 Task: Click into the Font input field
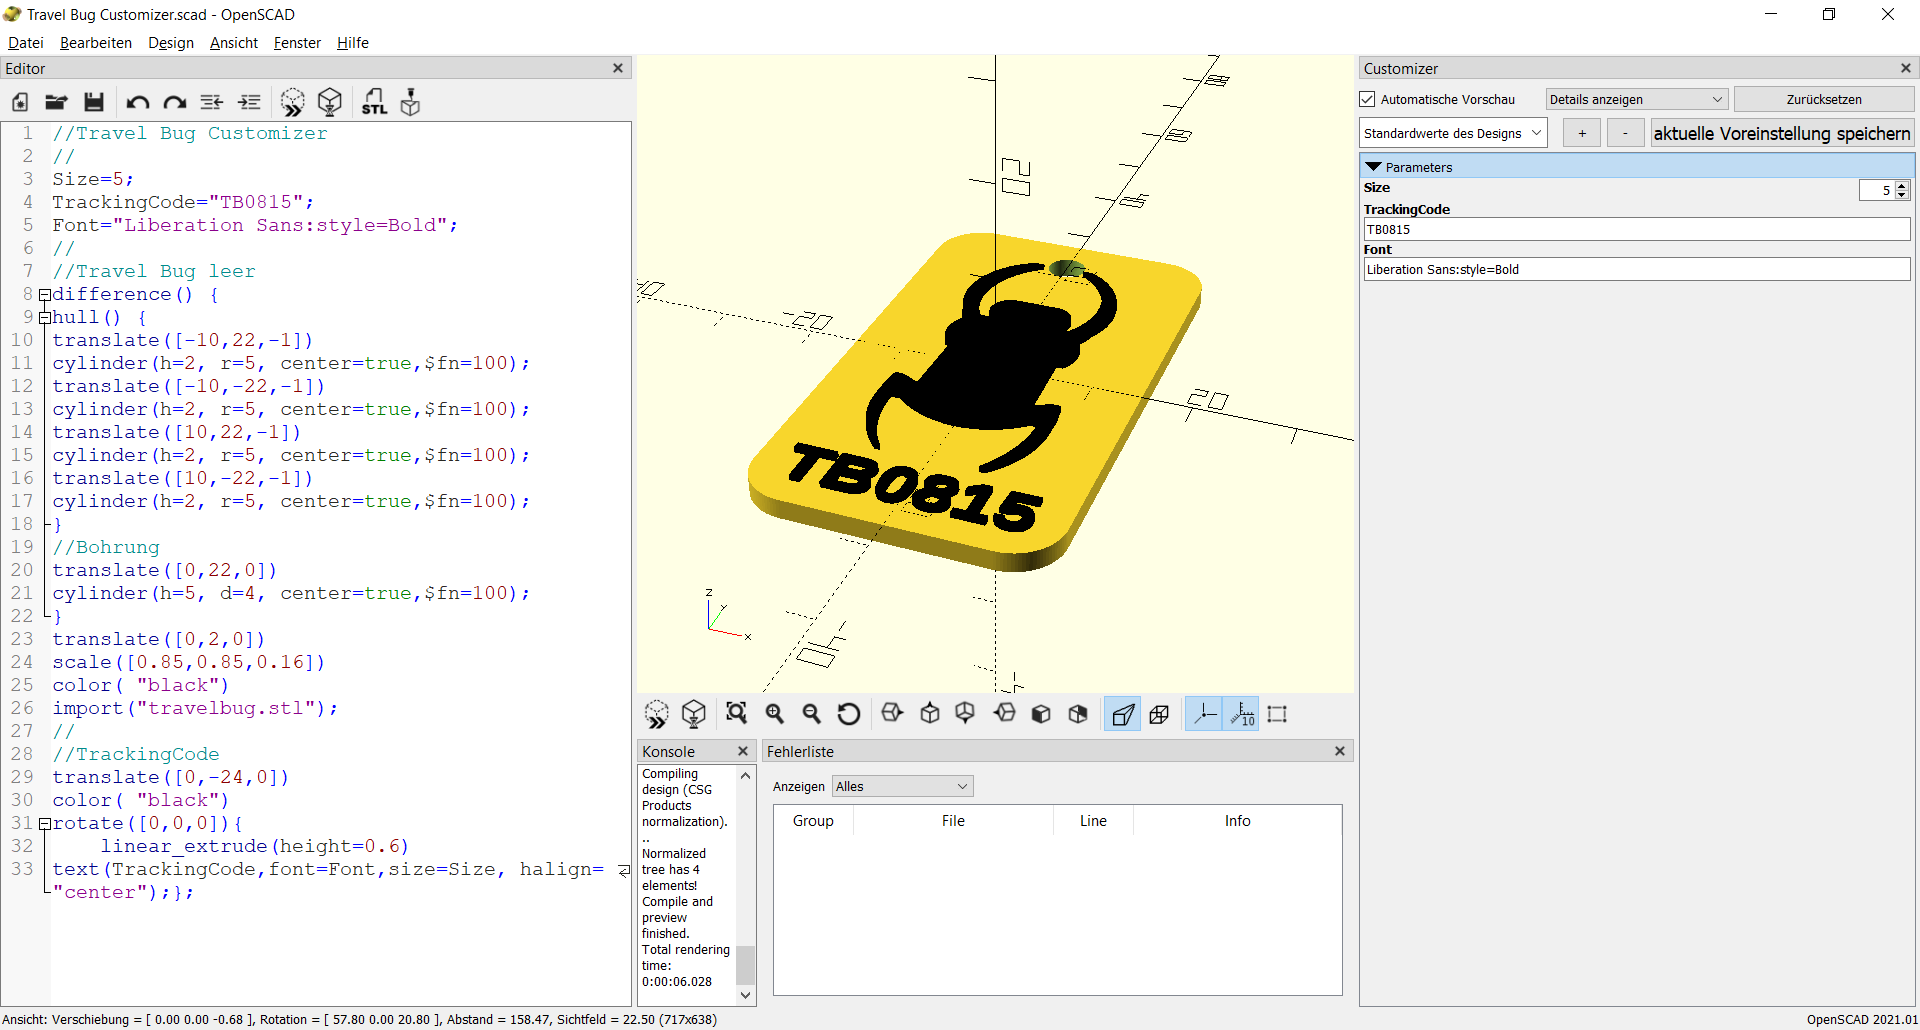(1637, 269)
